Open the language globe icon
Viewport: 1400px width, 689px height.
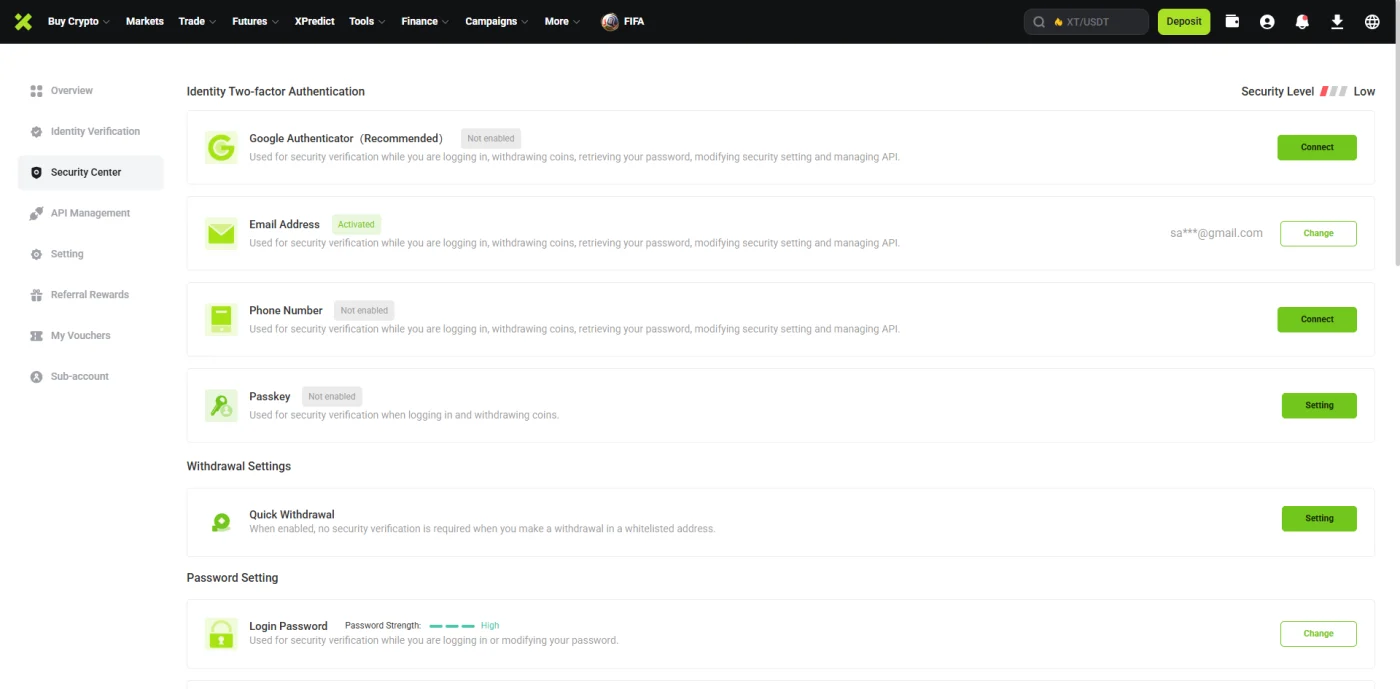pyautogui.click(x=1372, y=21)
